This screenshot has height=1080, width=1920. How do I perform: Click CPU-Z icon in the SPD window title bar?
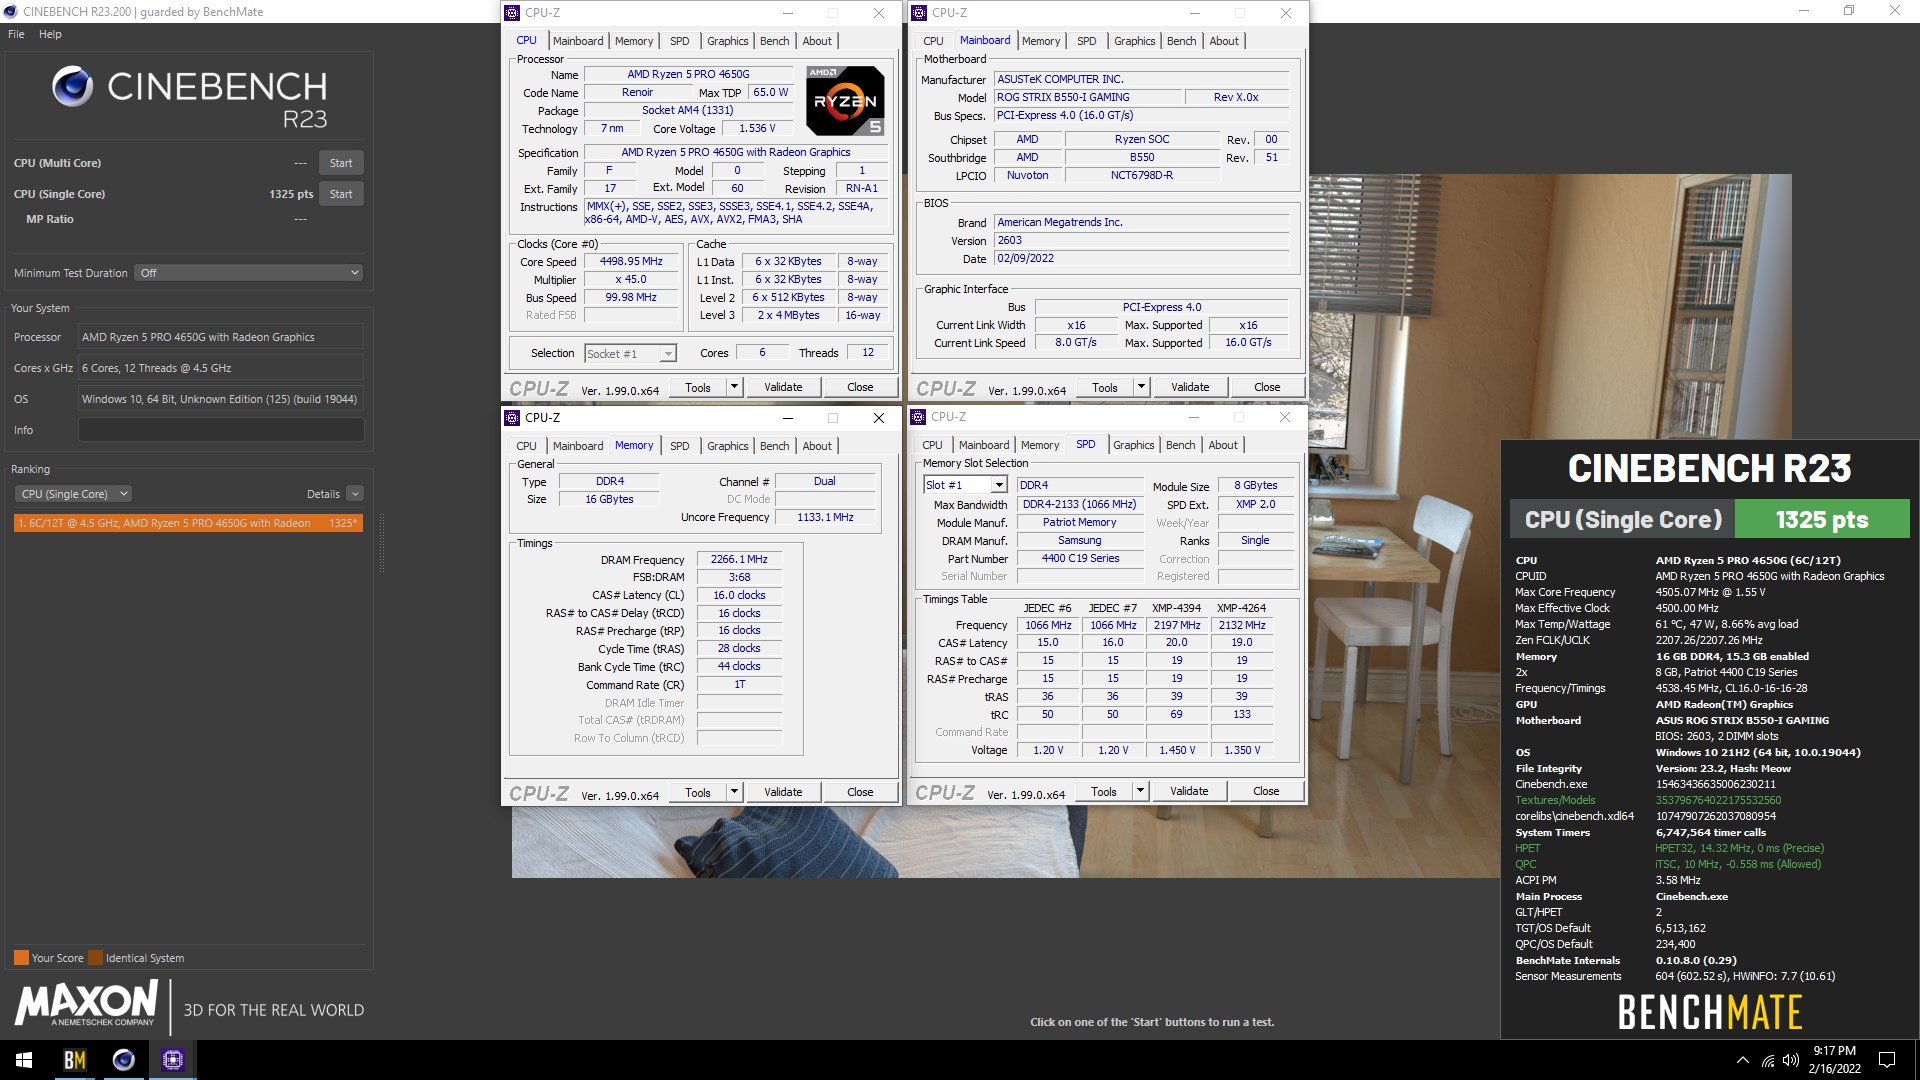coord(918,417)
